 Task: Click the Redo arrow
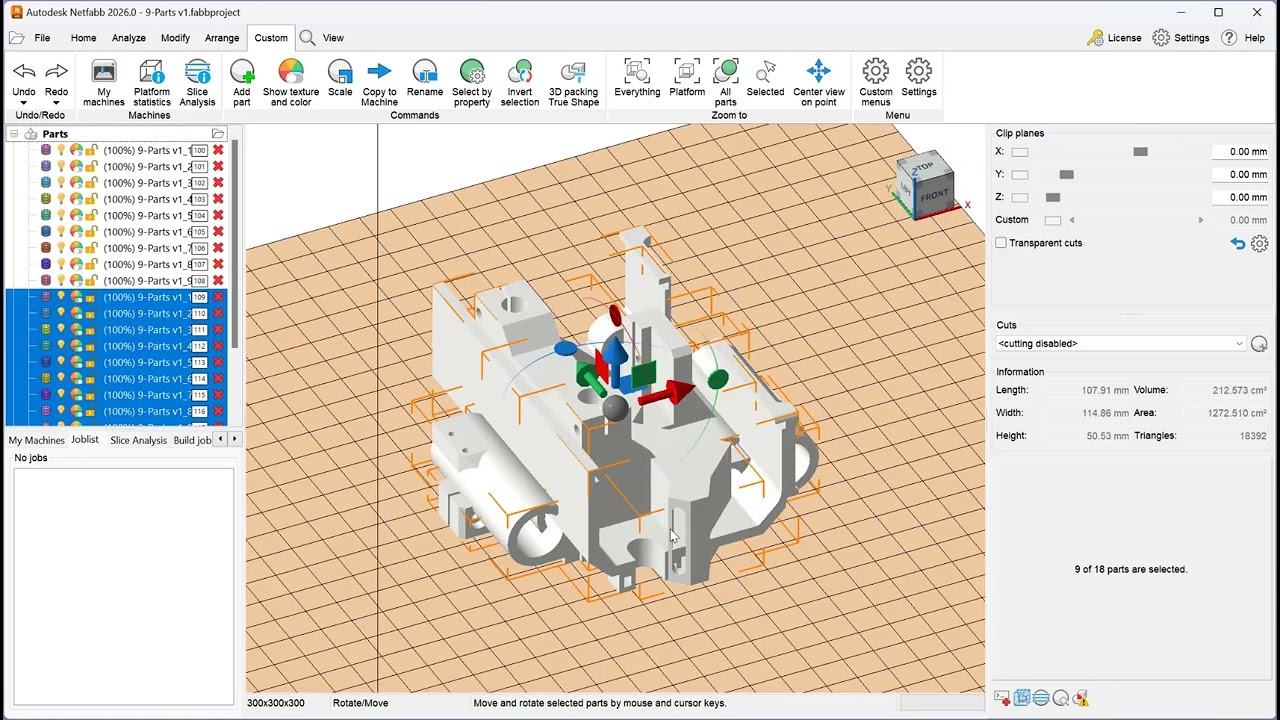click(57, 72)
